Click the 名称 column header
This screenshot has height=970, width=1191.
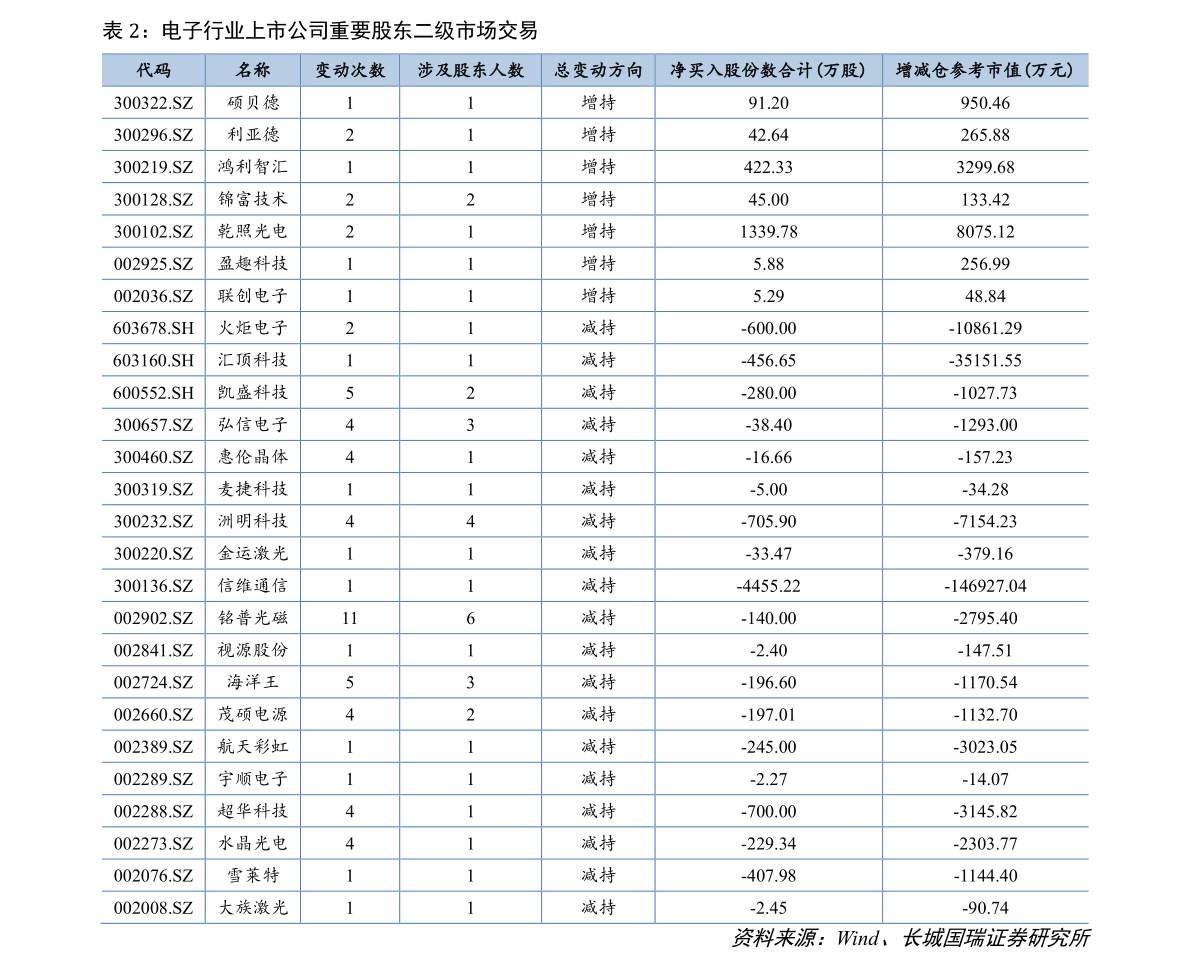[x=253, y=71]
